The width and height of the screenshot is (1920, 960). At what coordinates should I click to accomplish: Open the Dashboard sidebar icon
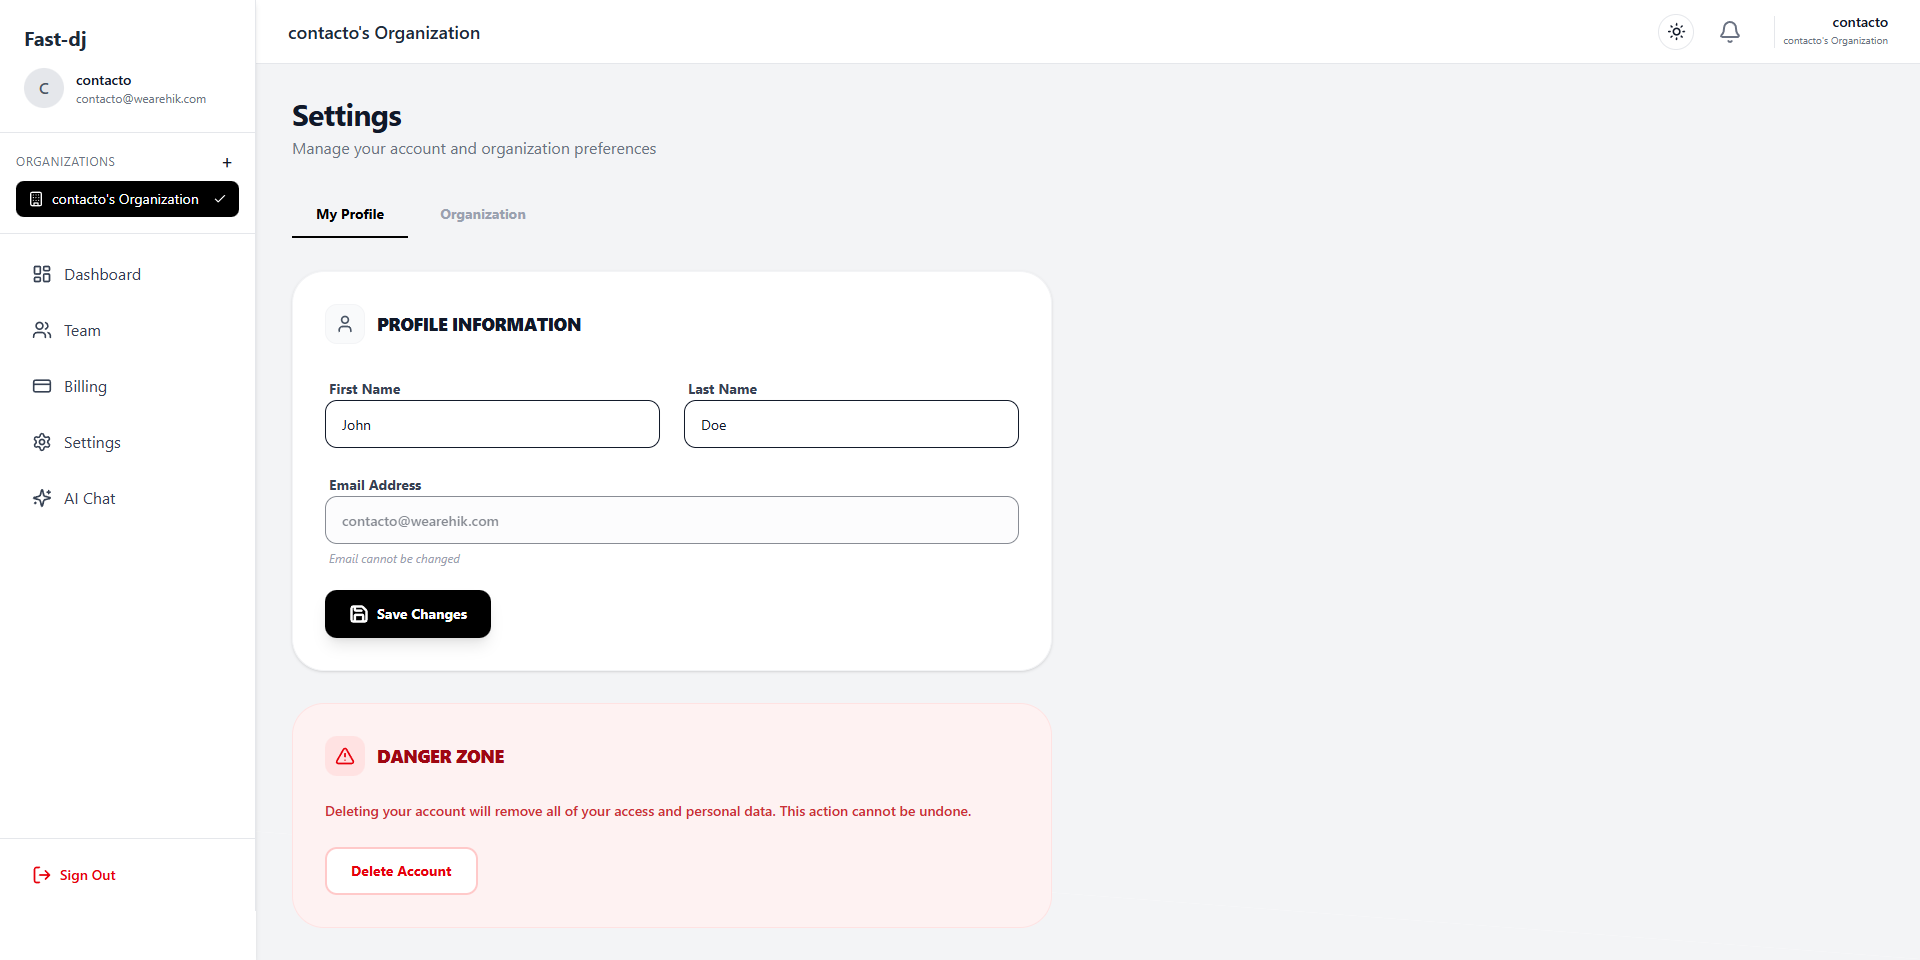coord(41,274)
